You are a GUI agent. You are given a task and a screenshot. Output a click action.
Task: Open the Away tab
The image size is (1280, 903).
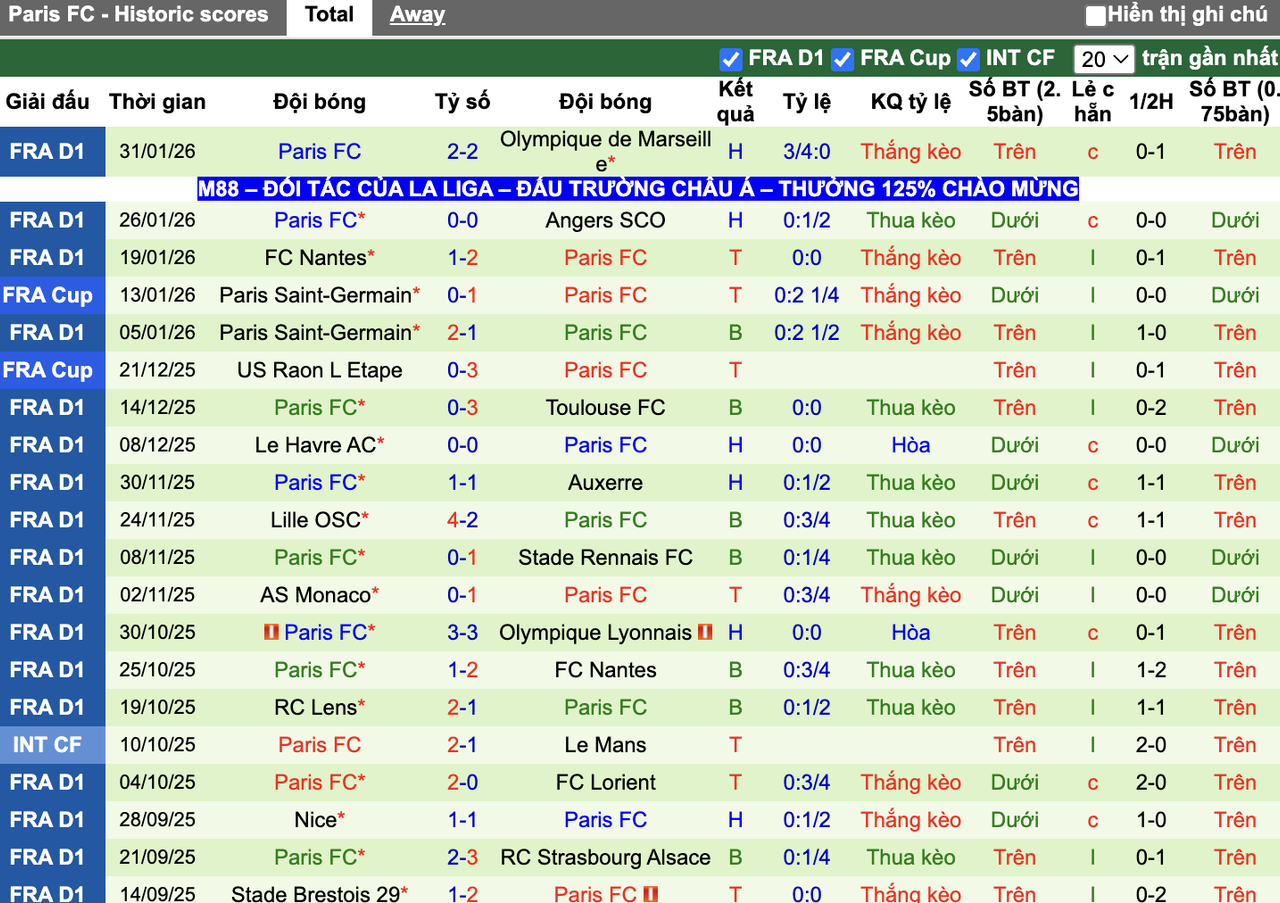click(x=417, y=15)
